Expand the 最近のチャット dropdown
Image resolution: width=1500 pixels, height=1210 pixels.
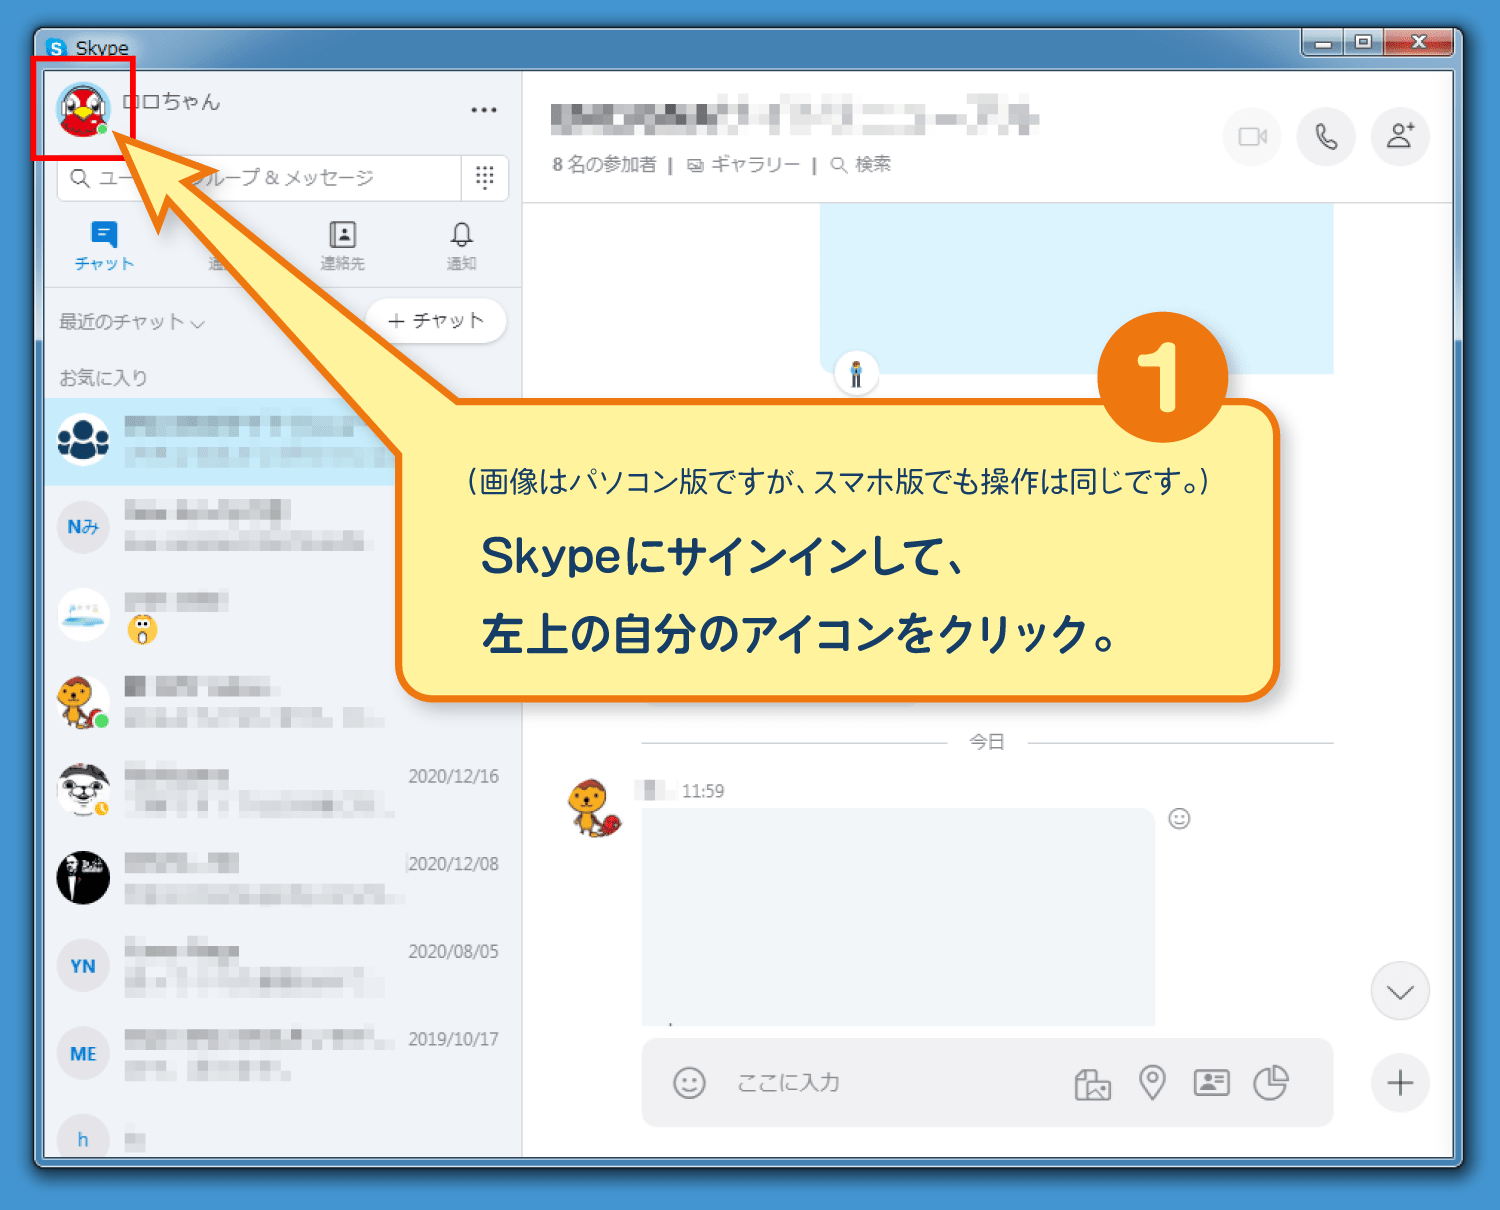pyautogui.click(x=132, y=322)
